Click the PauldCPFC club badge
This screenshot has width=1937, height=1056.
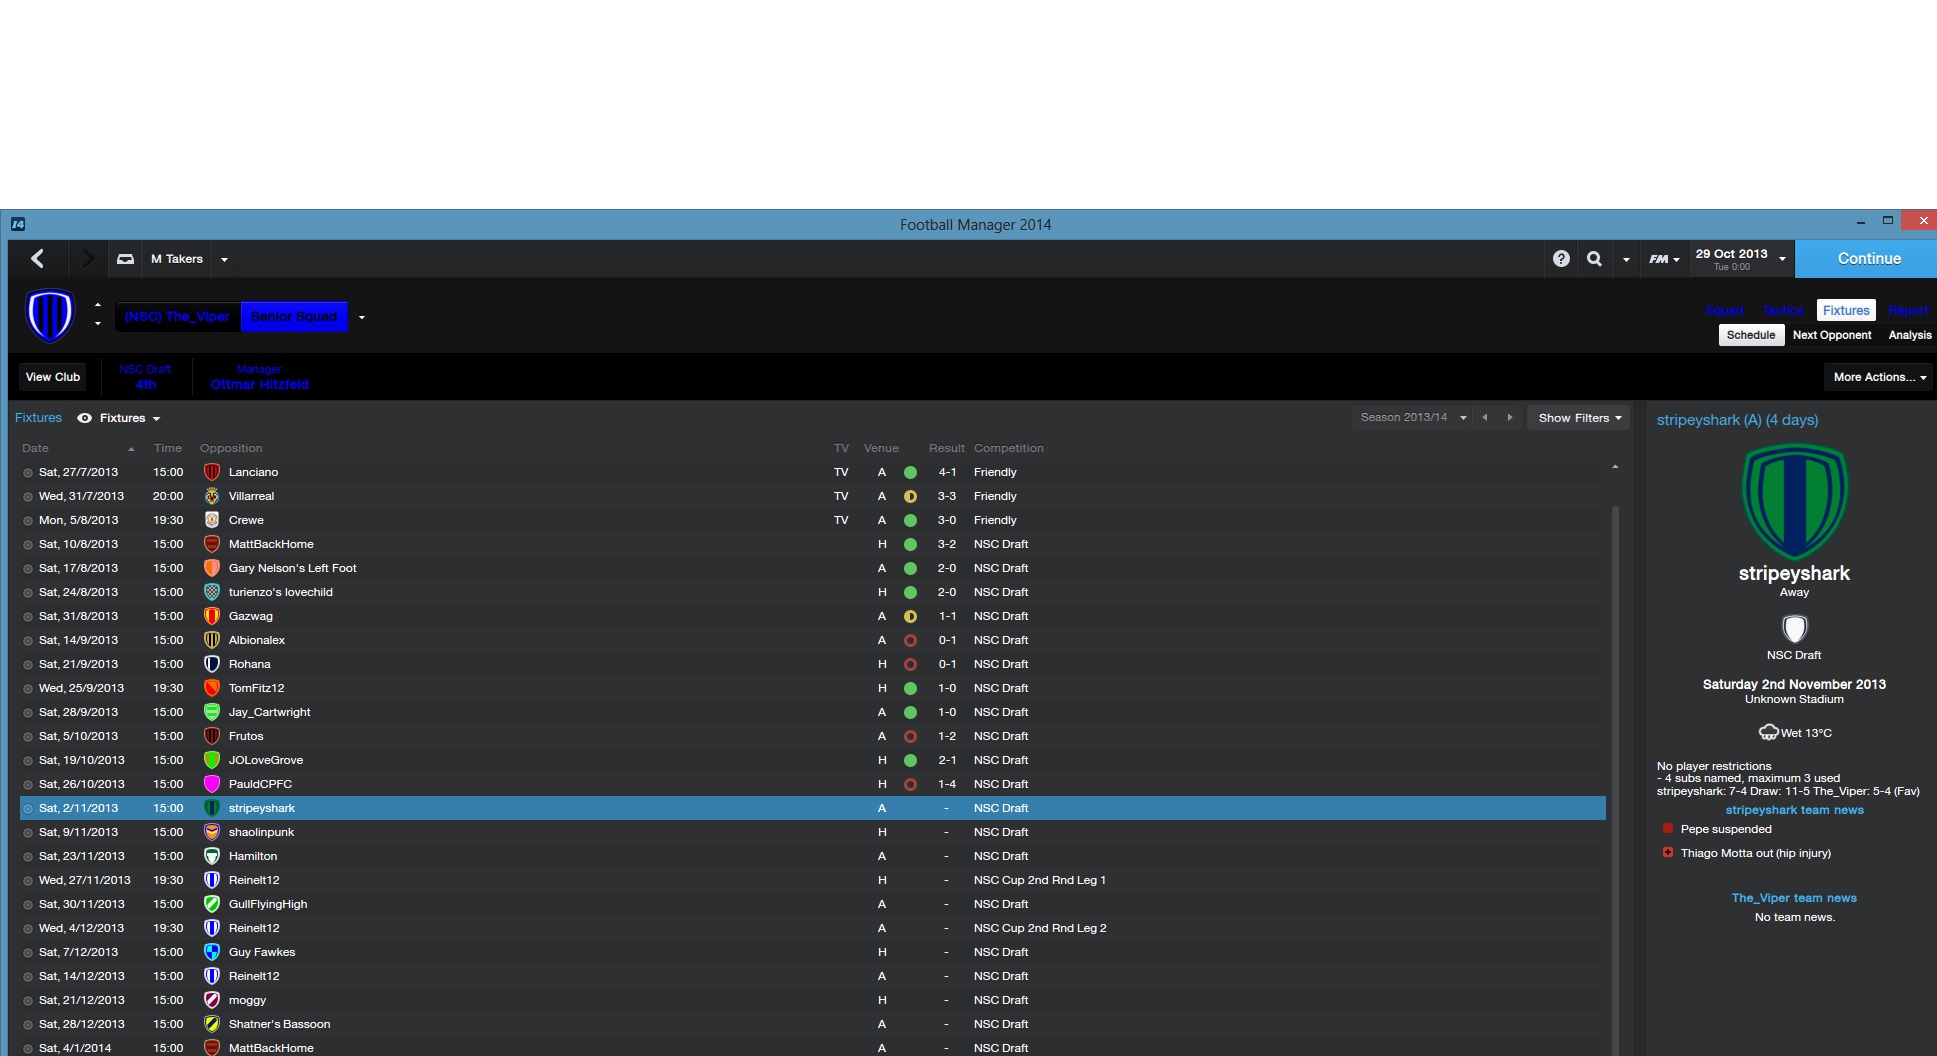coord(212,784)
